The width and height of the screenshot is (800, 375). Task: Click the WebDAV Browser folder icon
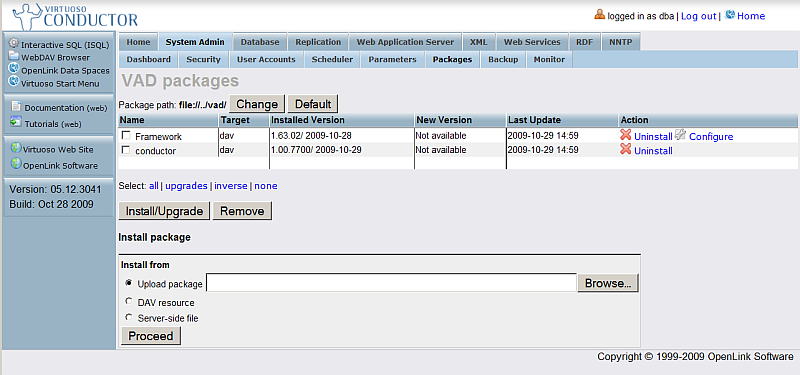[x=14, y=56]
